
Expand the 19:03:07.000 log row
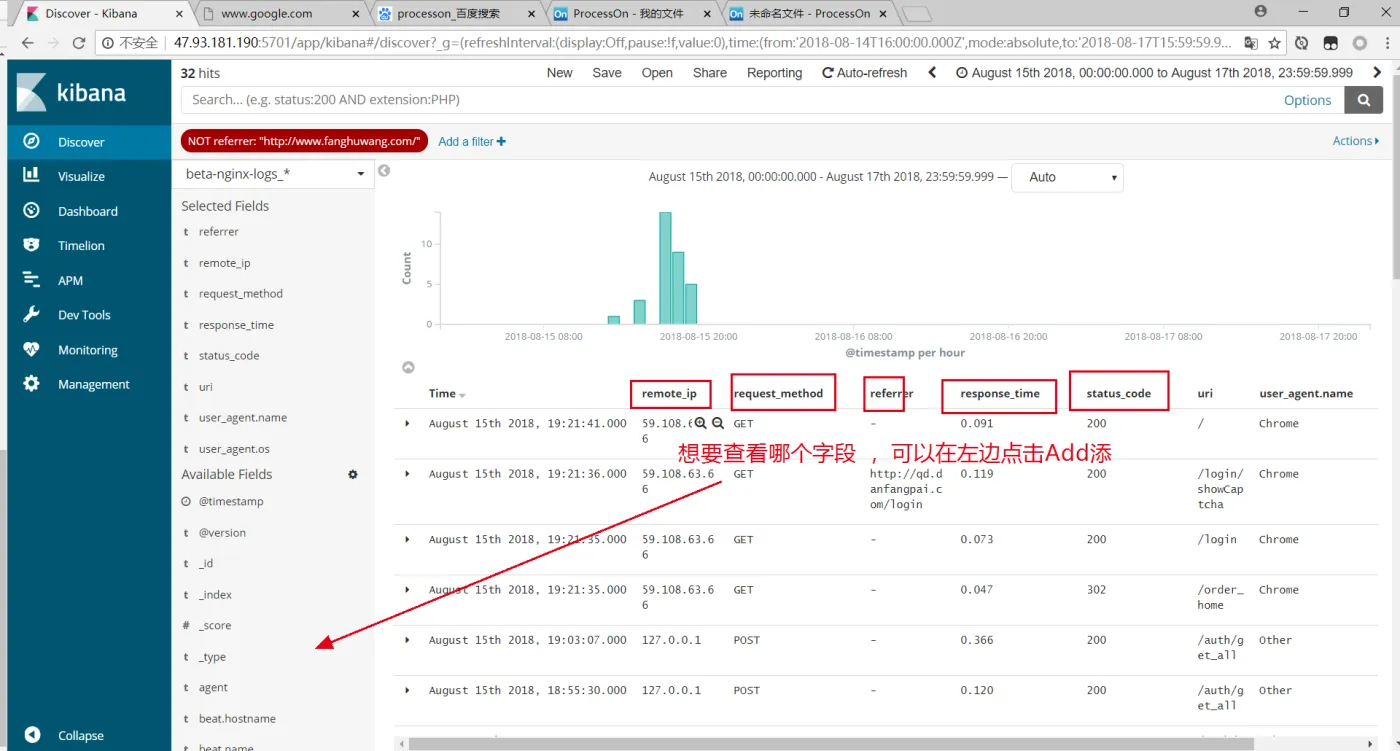coord(407,640)
